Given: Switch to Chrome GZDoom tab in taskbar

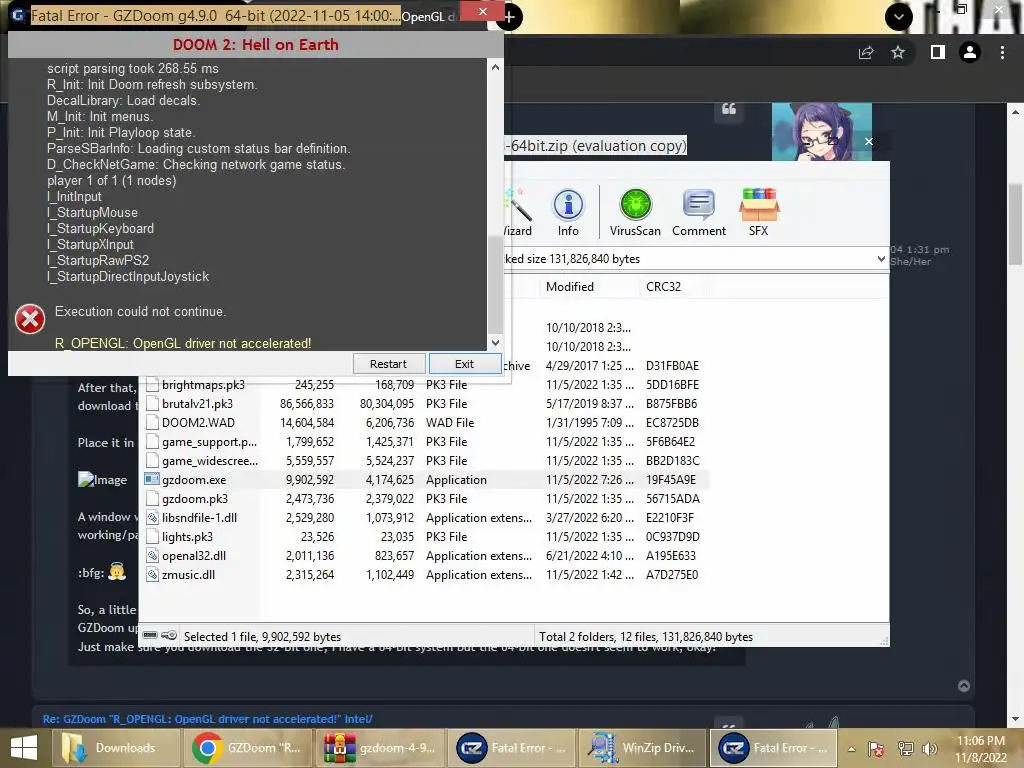Looking at the screenshot, I should pos(248,748).
